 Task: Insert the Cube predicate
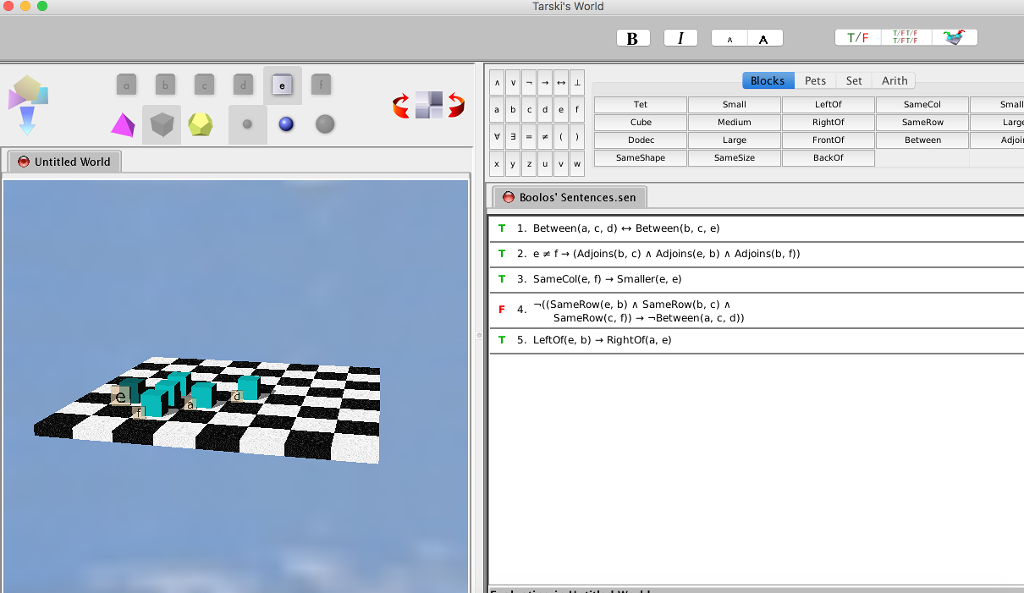(640, 122)
